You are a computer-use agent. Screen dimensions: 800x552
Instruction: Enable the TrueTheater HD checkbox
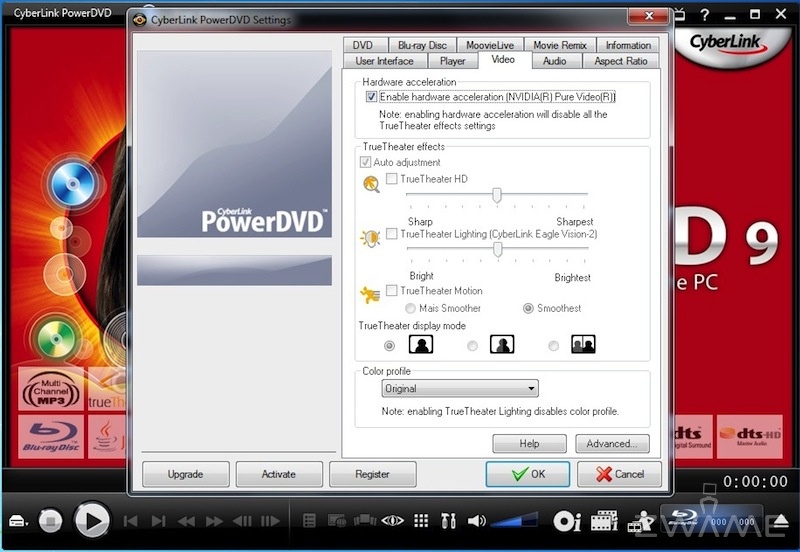(392, 179)
